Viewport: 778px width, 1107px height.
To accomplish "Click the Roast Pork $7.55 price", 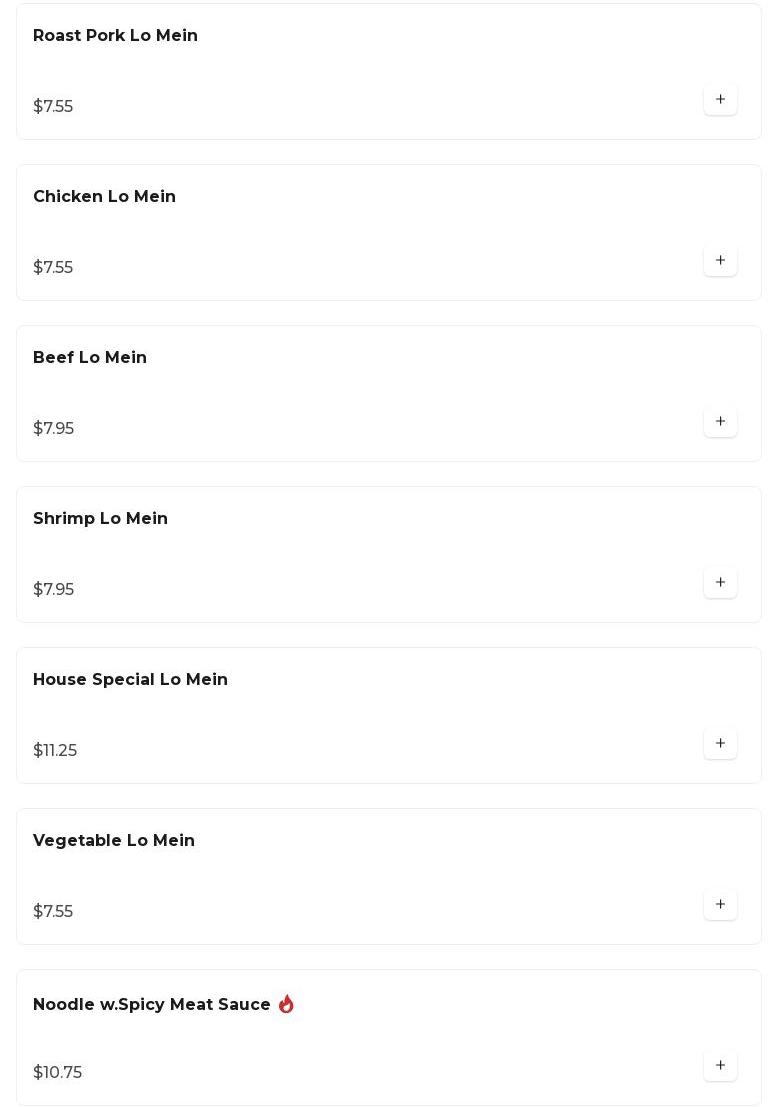I will [53, 106].
